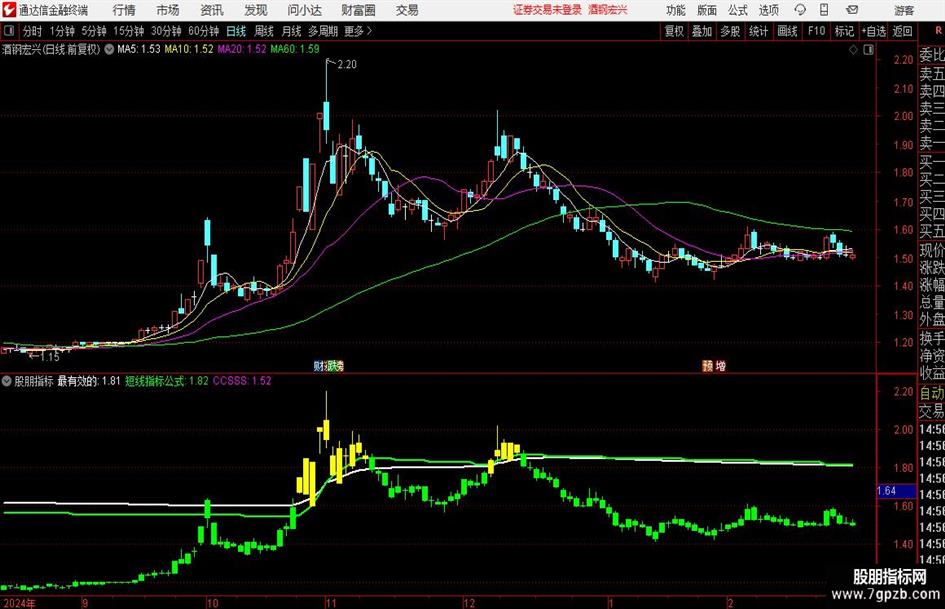
Task: Switch to the 月线 monthly period
Action: tap(292, 31)
